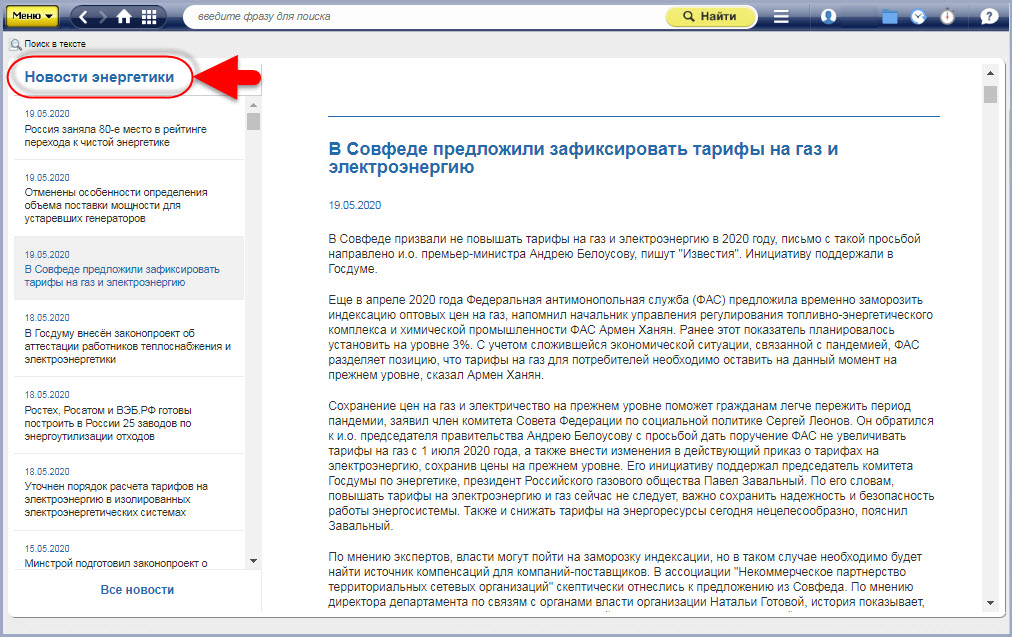Click the clock history icon
This screenshot has width=1012, height=637.
(x=918, y=17)
